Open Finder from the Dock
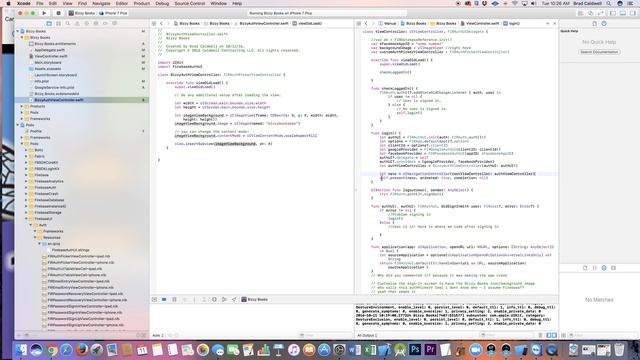Viewport: 640px width, 360px height. click(x=21, y=349)
